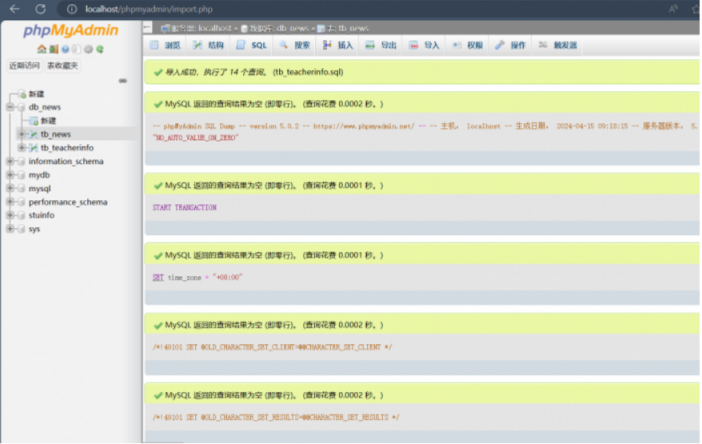Click the database icon beside information_schema
Viewport: 702px width, 444px height.
21,162
